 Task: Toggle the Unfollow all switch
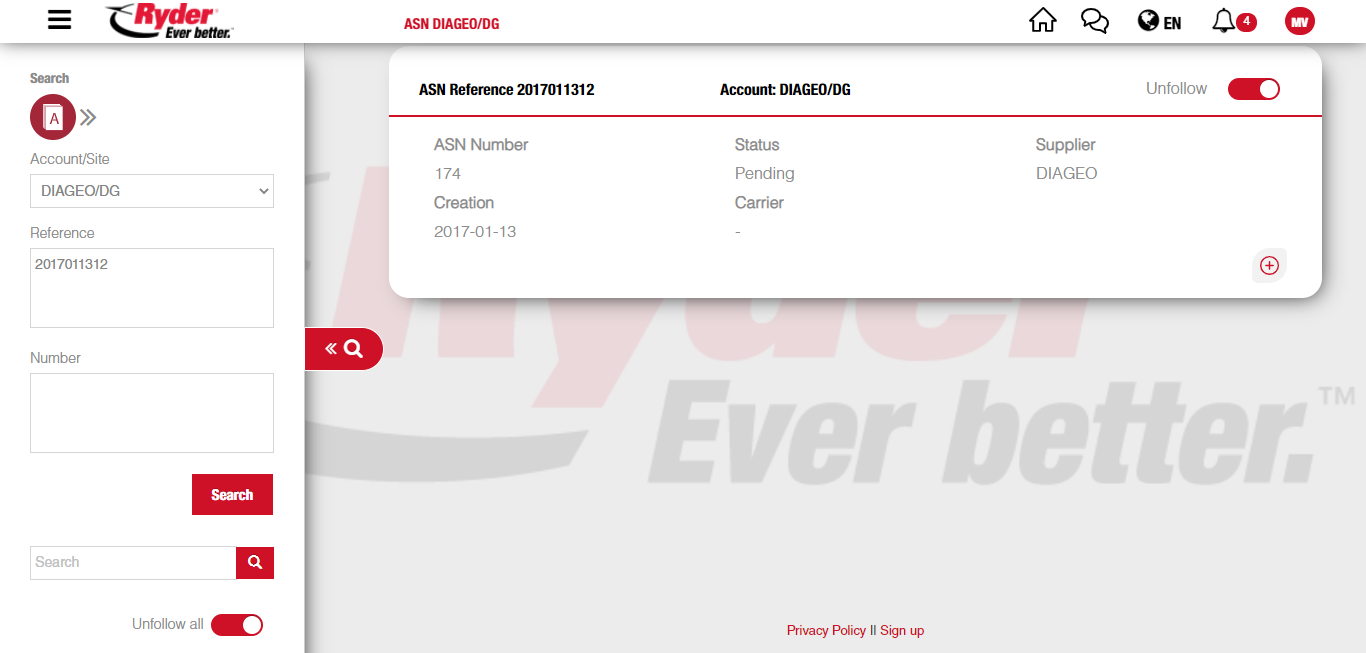click(x=237, y=625)
